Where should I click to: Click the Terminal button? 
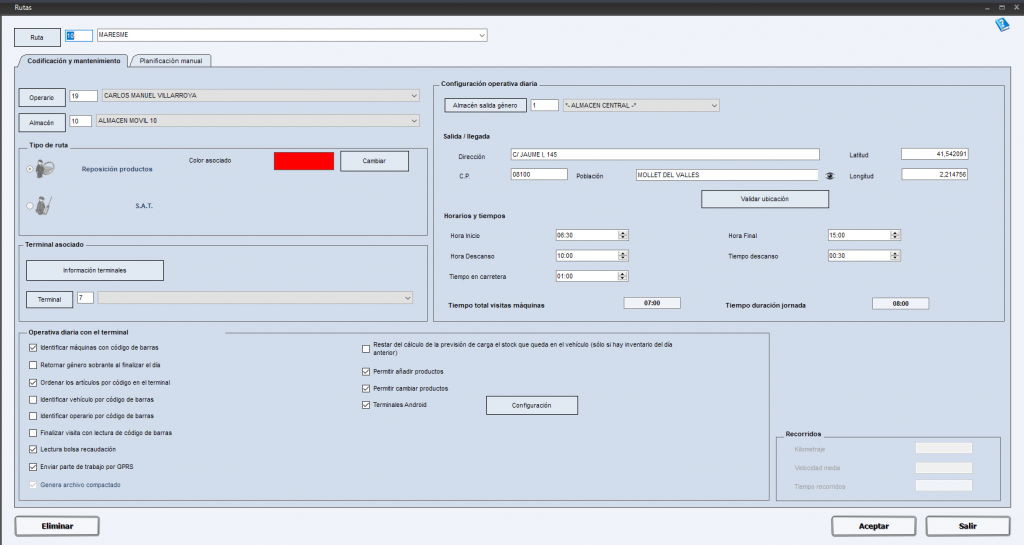tap(49, 300)
